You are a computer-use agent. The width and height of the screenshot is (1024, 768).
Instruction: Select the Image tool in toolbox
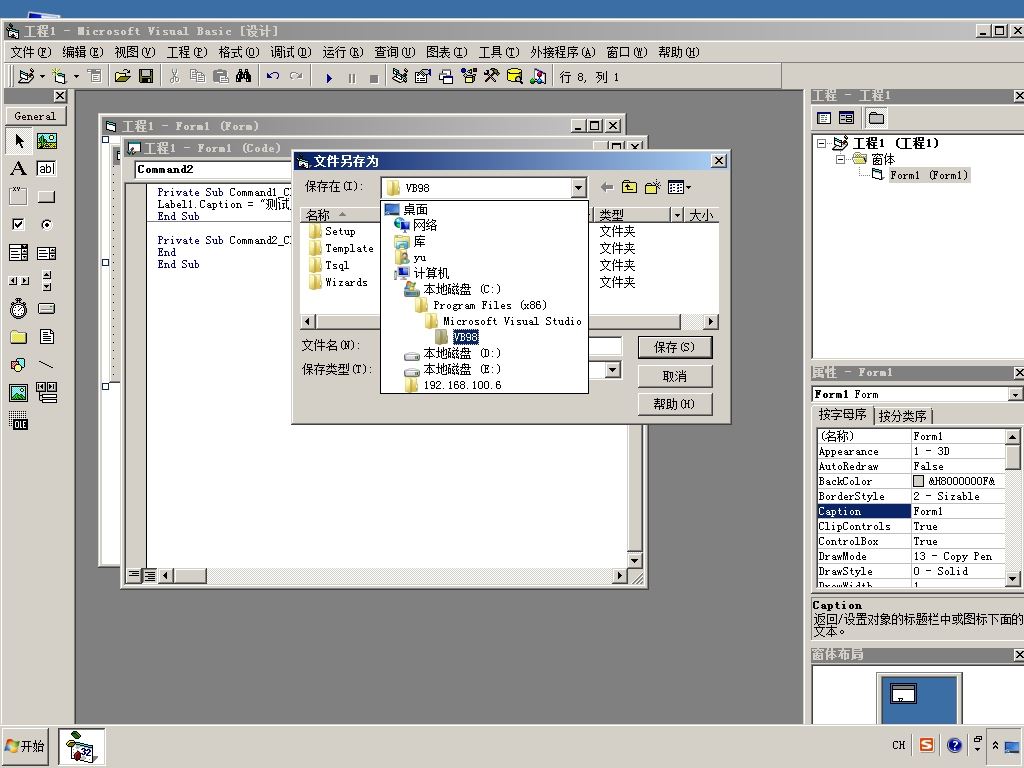pos(19,392)
